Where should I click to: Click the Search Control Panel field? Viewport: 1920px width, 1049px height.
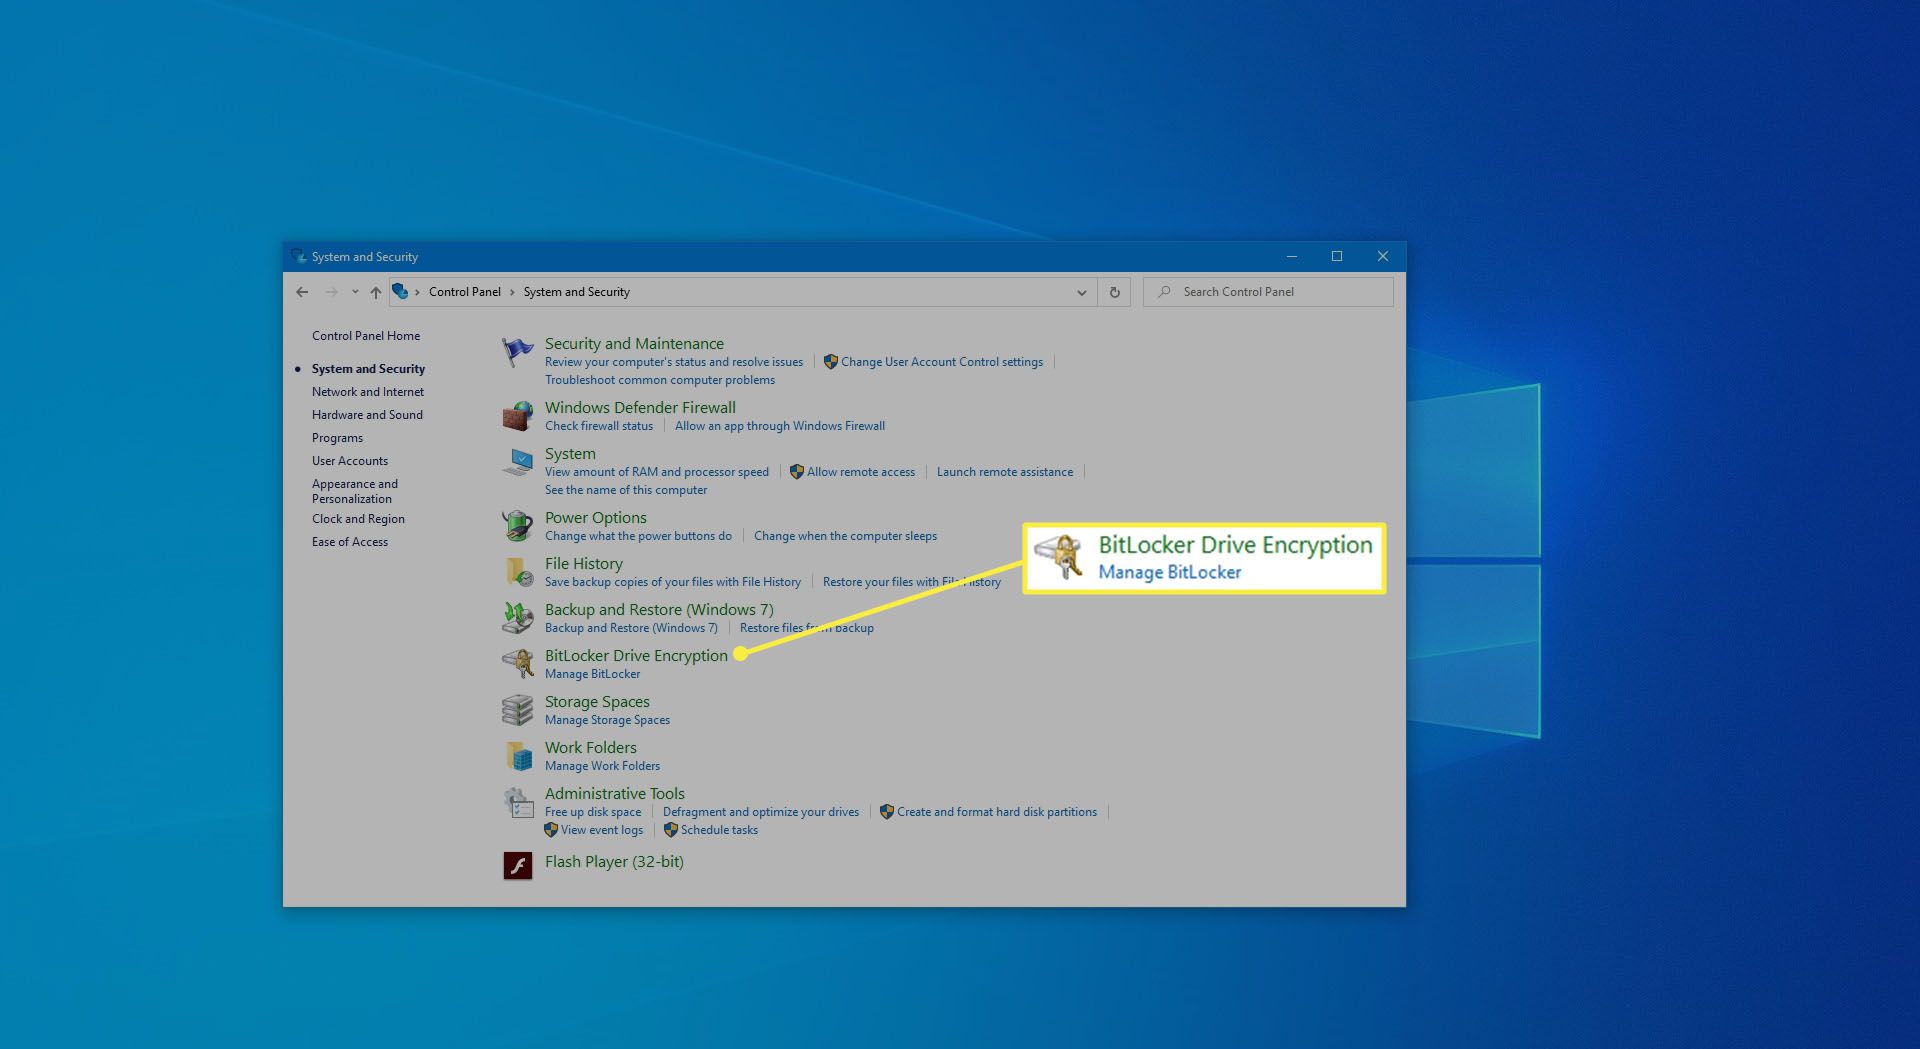(x=1268, y=292)
